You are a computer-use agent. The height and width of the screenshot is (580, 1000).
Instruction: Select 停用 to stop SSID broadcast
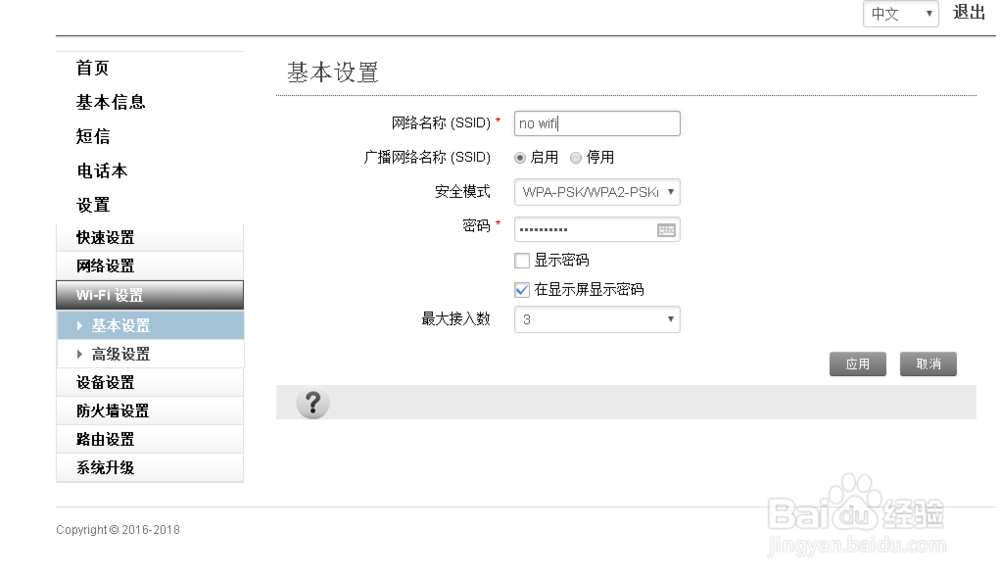click(x=576, y=157)
